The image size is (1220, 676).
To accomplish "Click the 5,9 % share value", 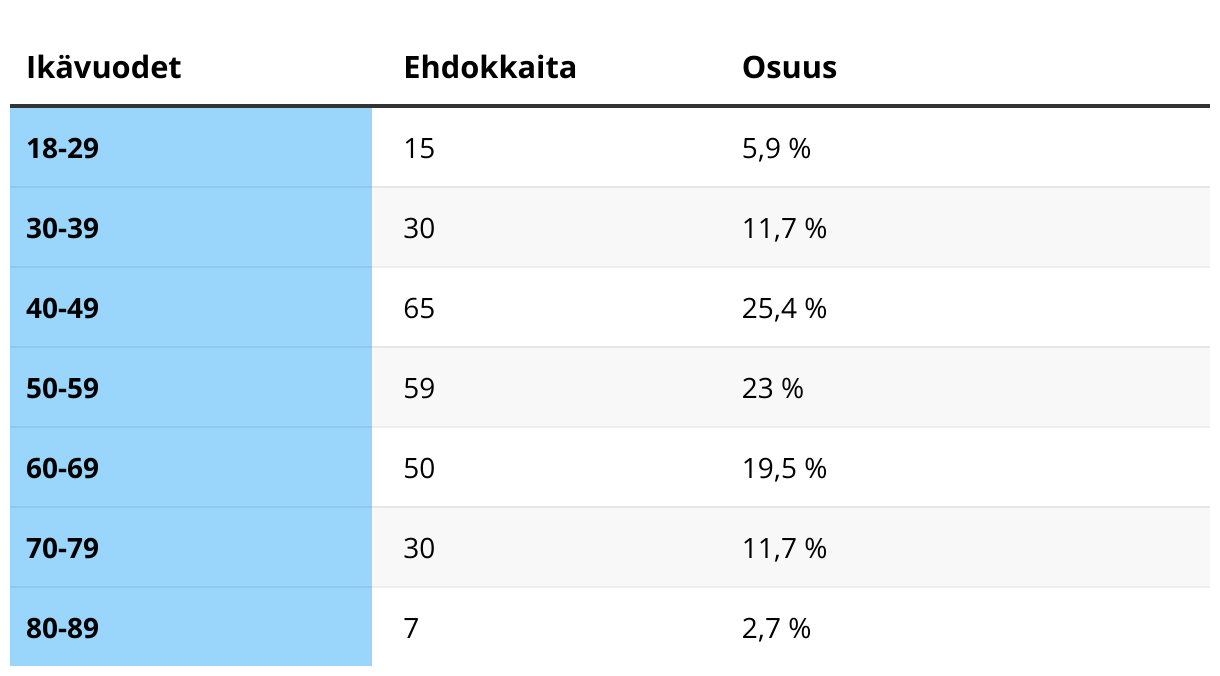I will tap(776, 149).
